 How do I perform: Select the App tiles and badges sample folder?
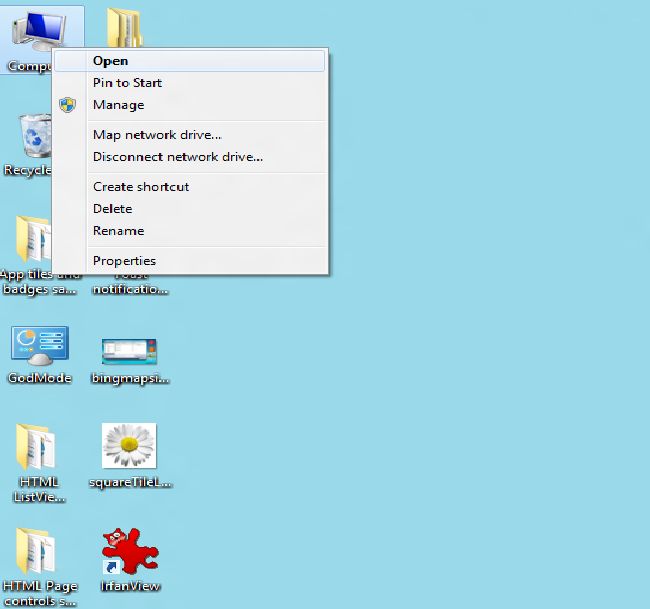[x=34, y=240]
